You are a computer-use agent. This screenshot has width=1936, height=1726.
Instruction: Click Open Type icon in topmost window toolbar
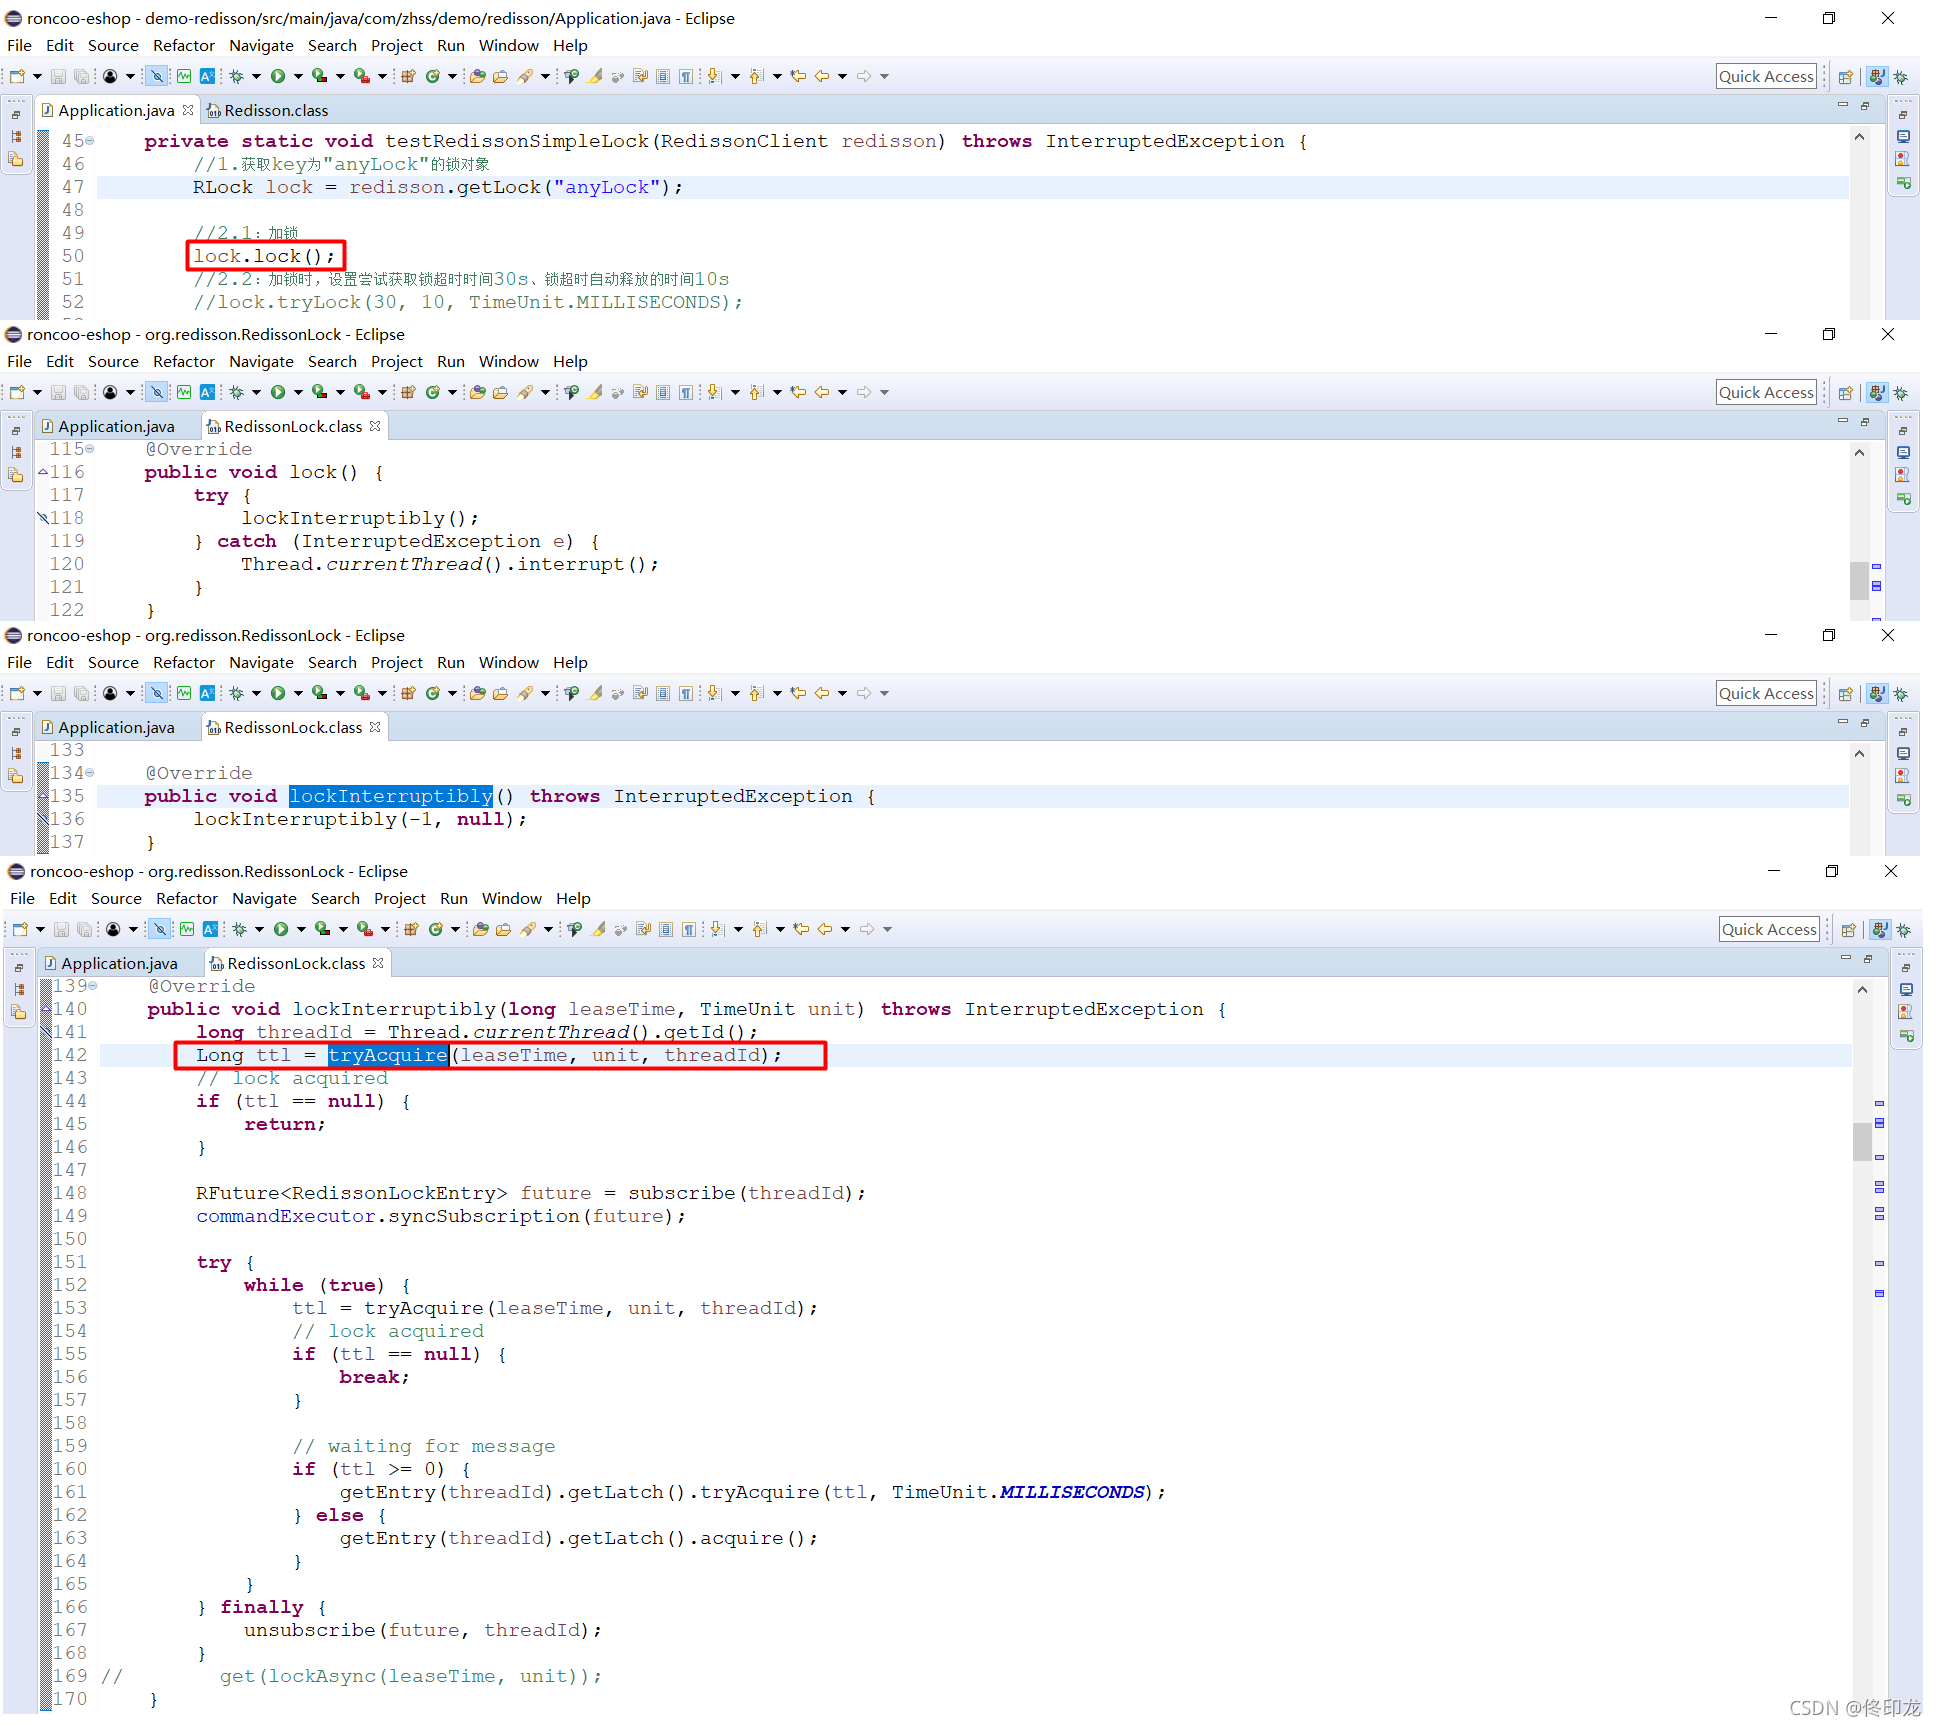click(x=478, y=76)
